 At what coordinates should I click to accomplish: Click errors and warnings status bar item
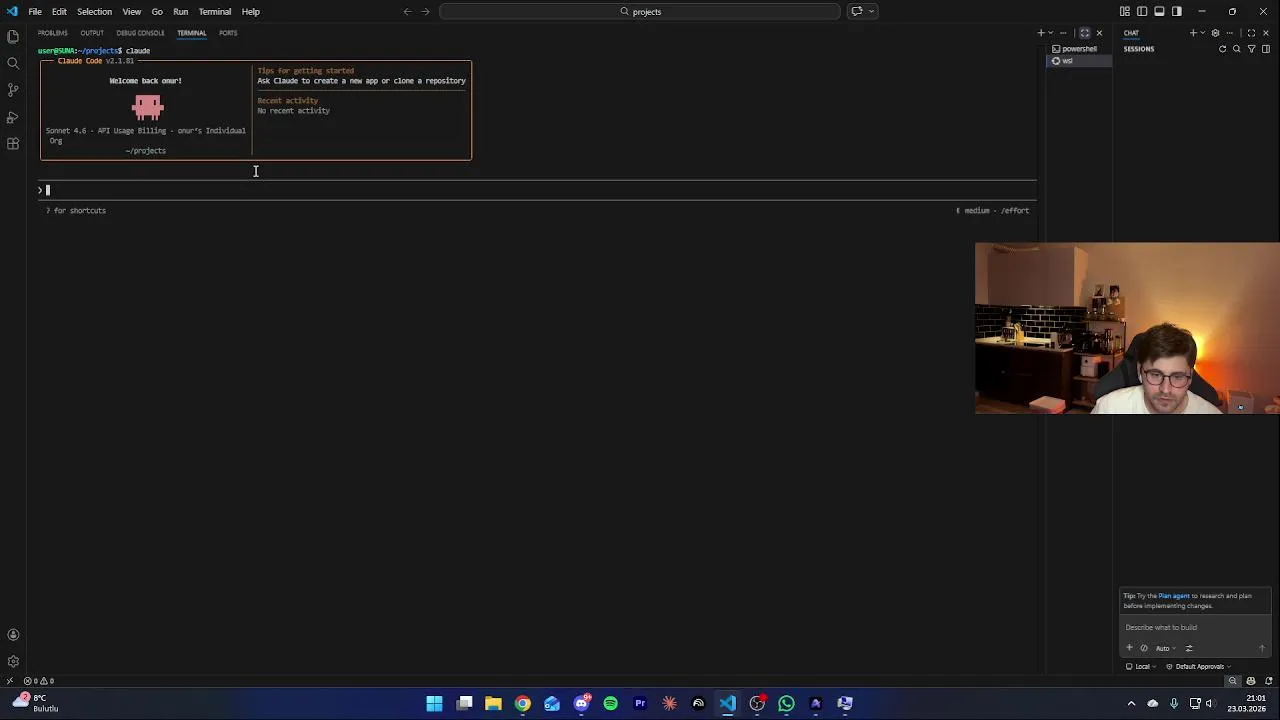click(39, 681)
